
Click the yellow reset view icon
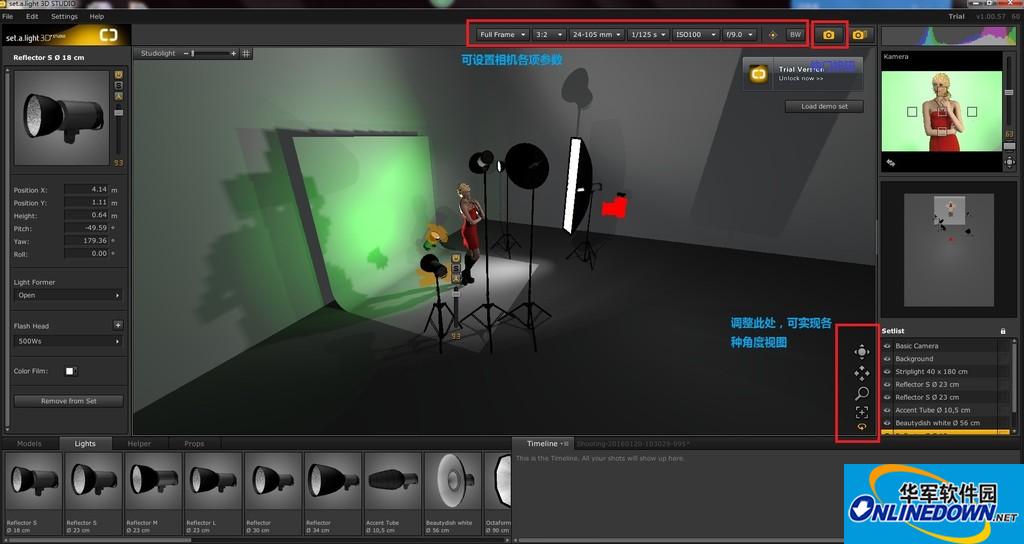pos(861,426)
